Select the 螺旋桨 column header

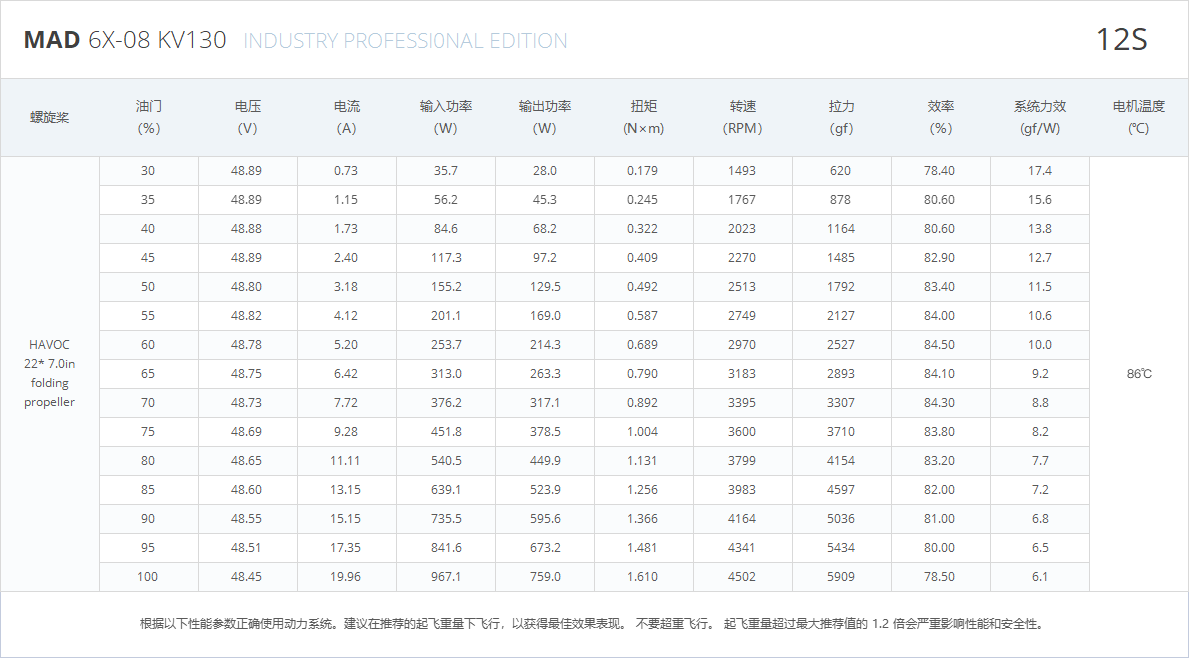49,118
